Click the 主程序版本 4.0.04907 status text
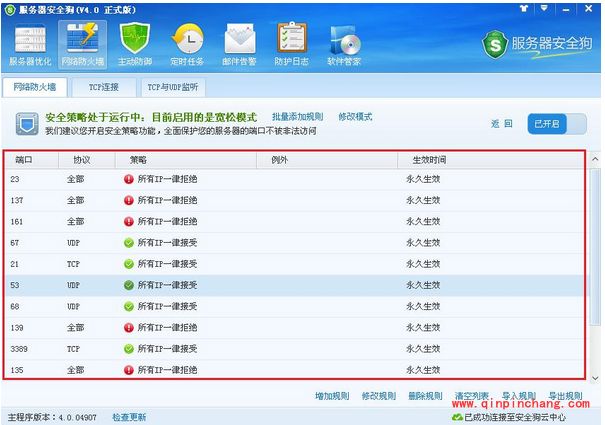The height and width of the screenshot is (425, 605). [52, 417]
